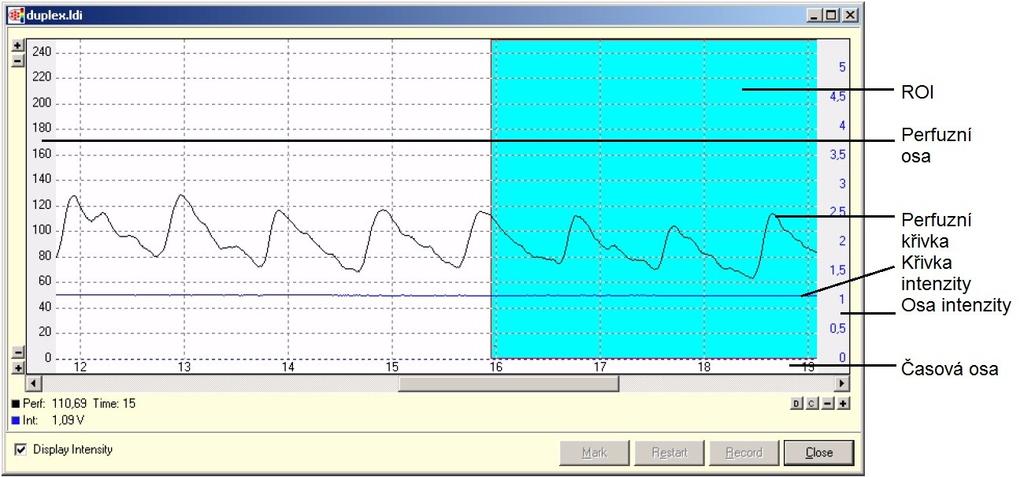The width and height of the screenshot is (1024, 477).
Task: Click the plus button above the perfusion axis
Action: click(x=18, y=46)
